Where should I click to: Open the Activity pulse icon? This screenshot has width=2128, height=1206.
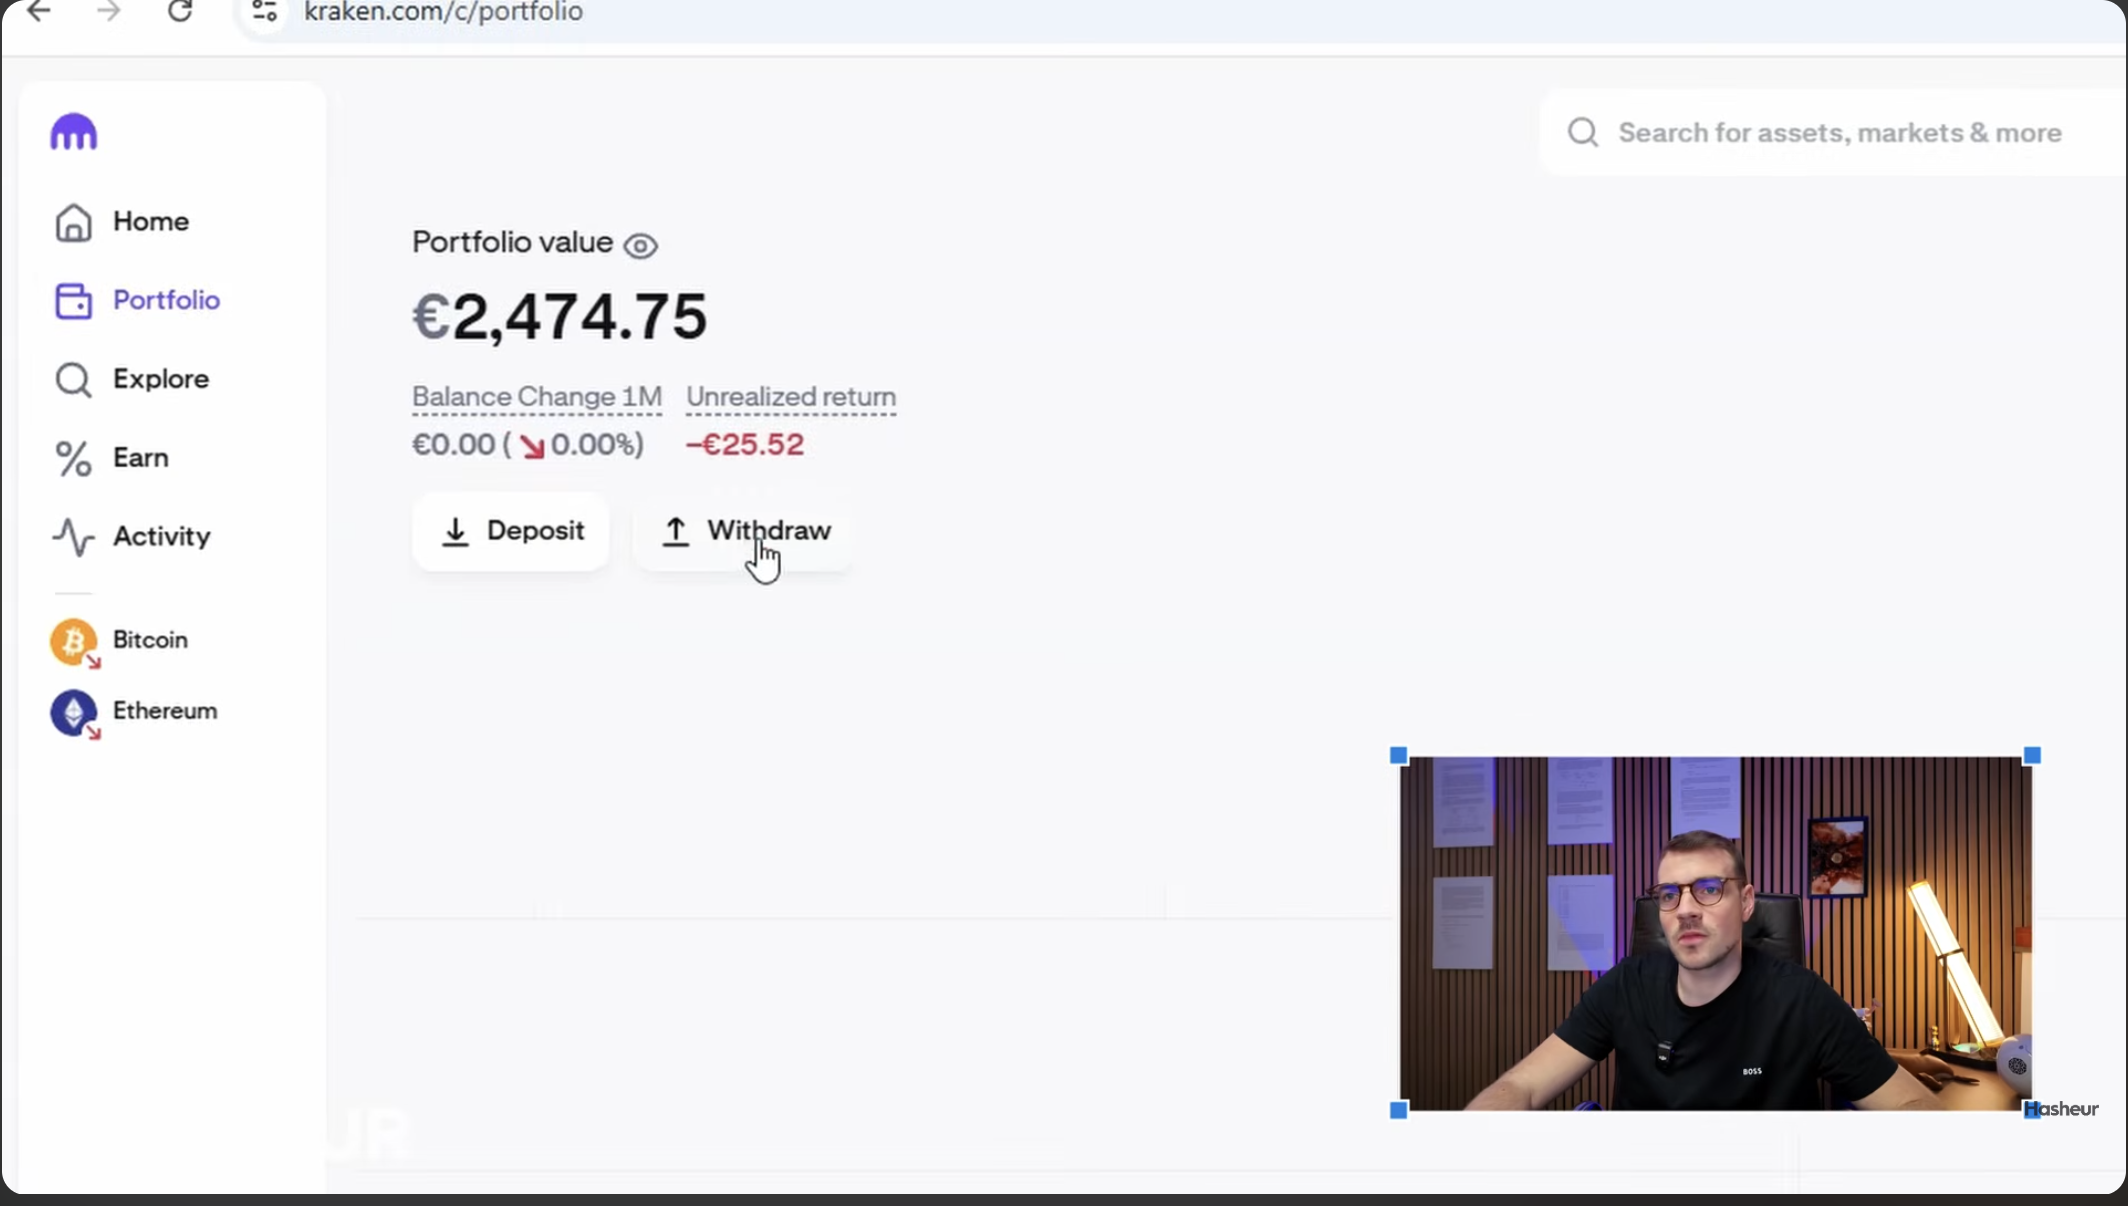pyautogui.click(x=73, y=537)
